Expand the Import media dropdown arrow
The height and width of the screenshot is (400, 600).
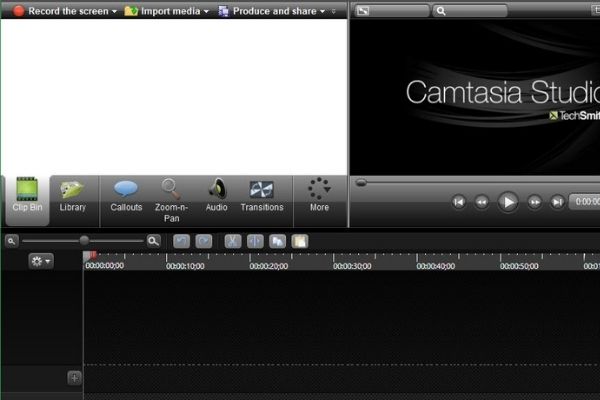(206, 12)
